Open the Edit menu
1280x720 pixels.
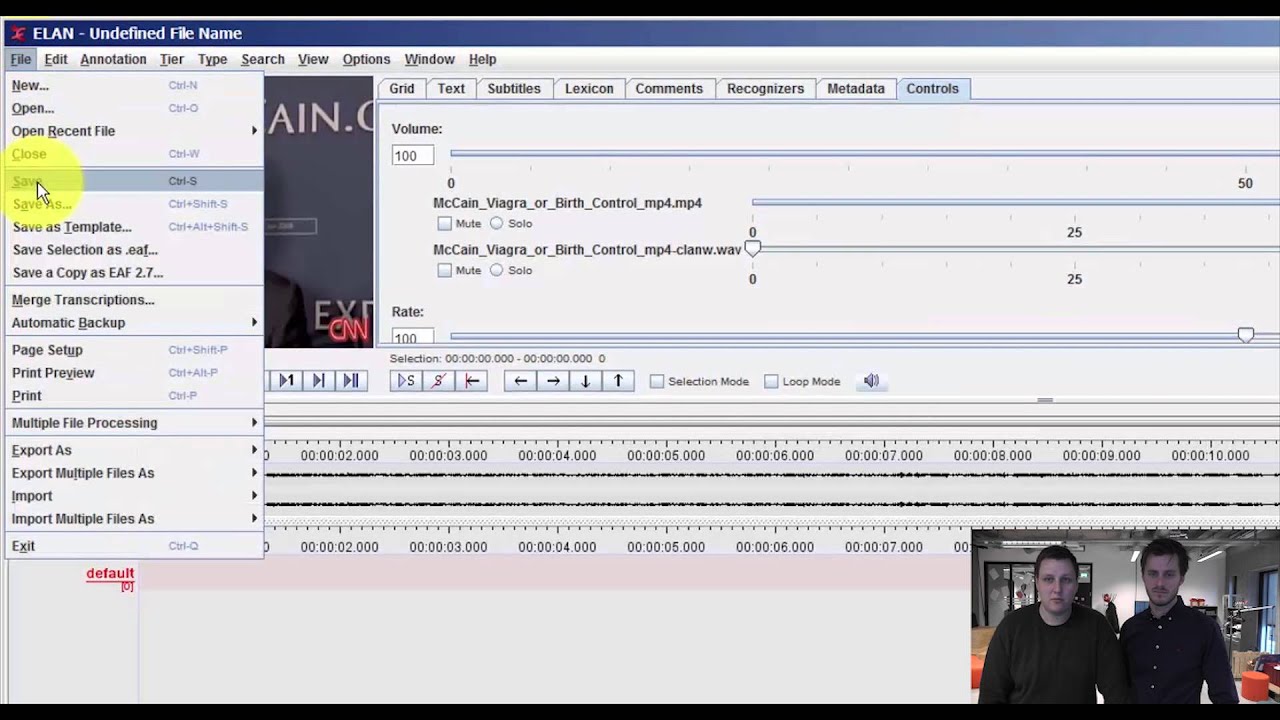click(x=56, y=59)
